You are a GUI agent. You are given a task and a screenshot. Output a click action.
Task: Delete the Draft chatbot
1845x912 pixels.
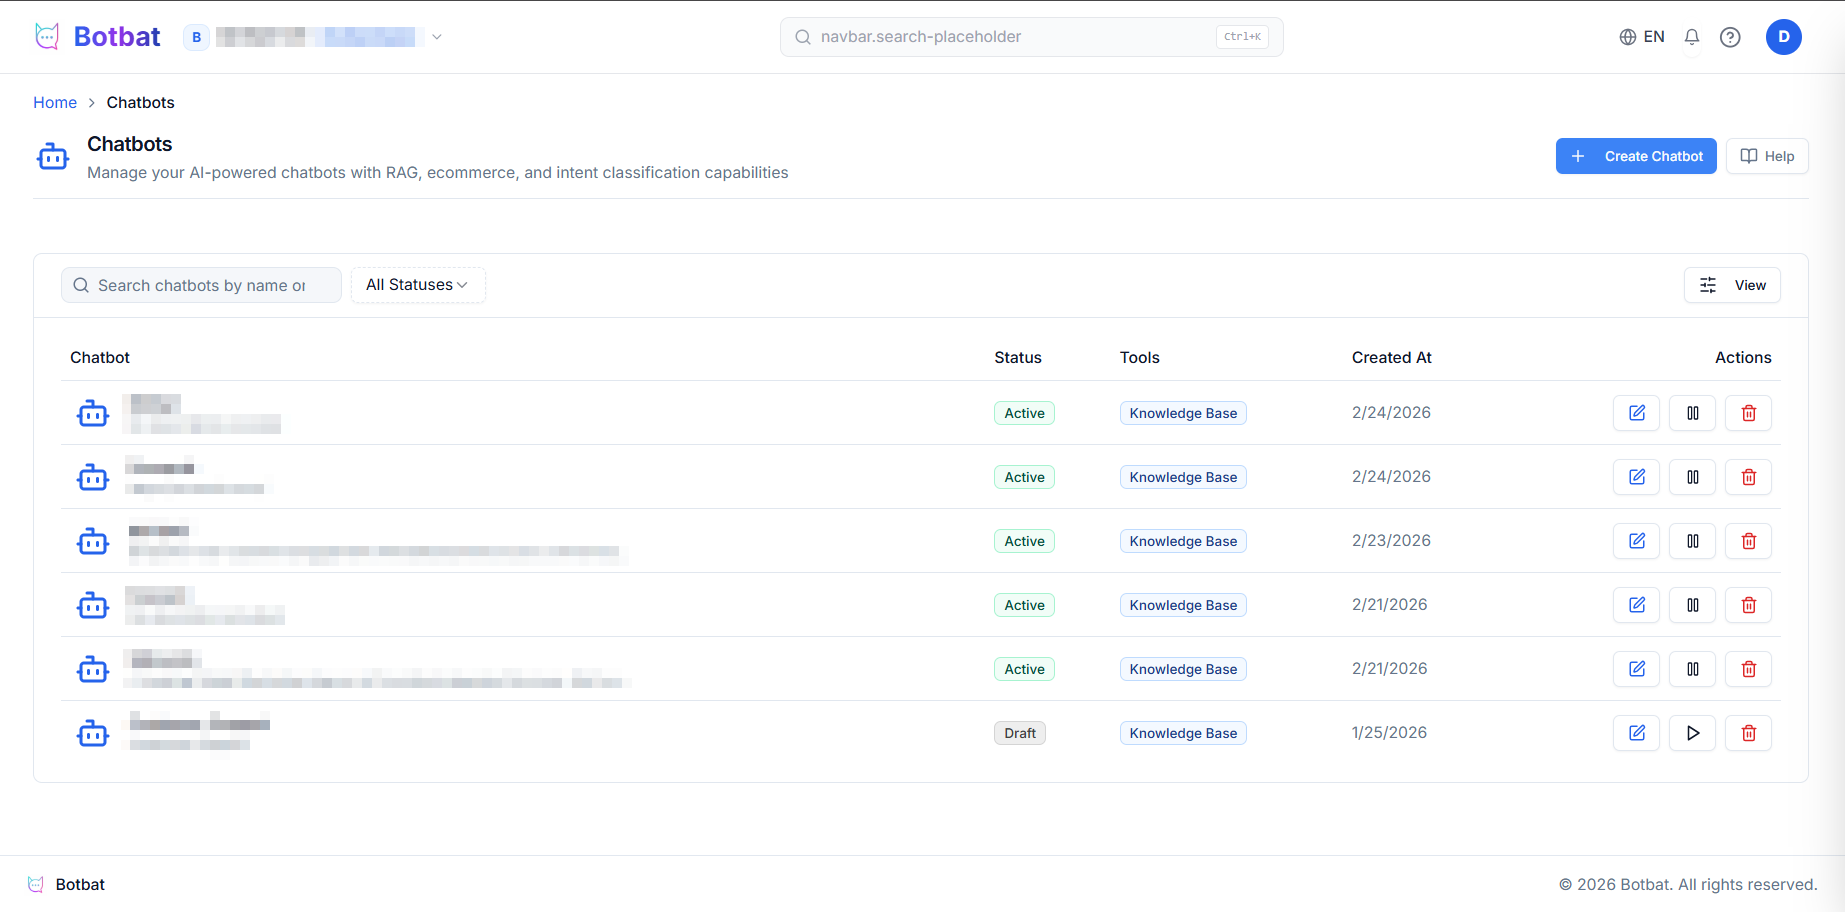tap(1748, 733)
